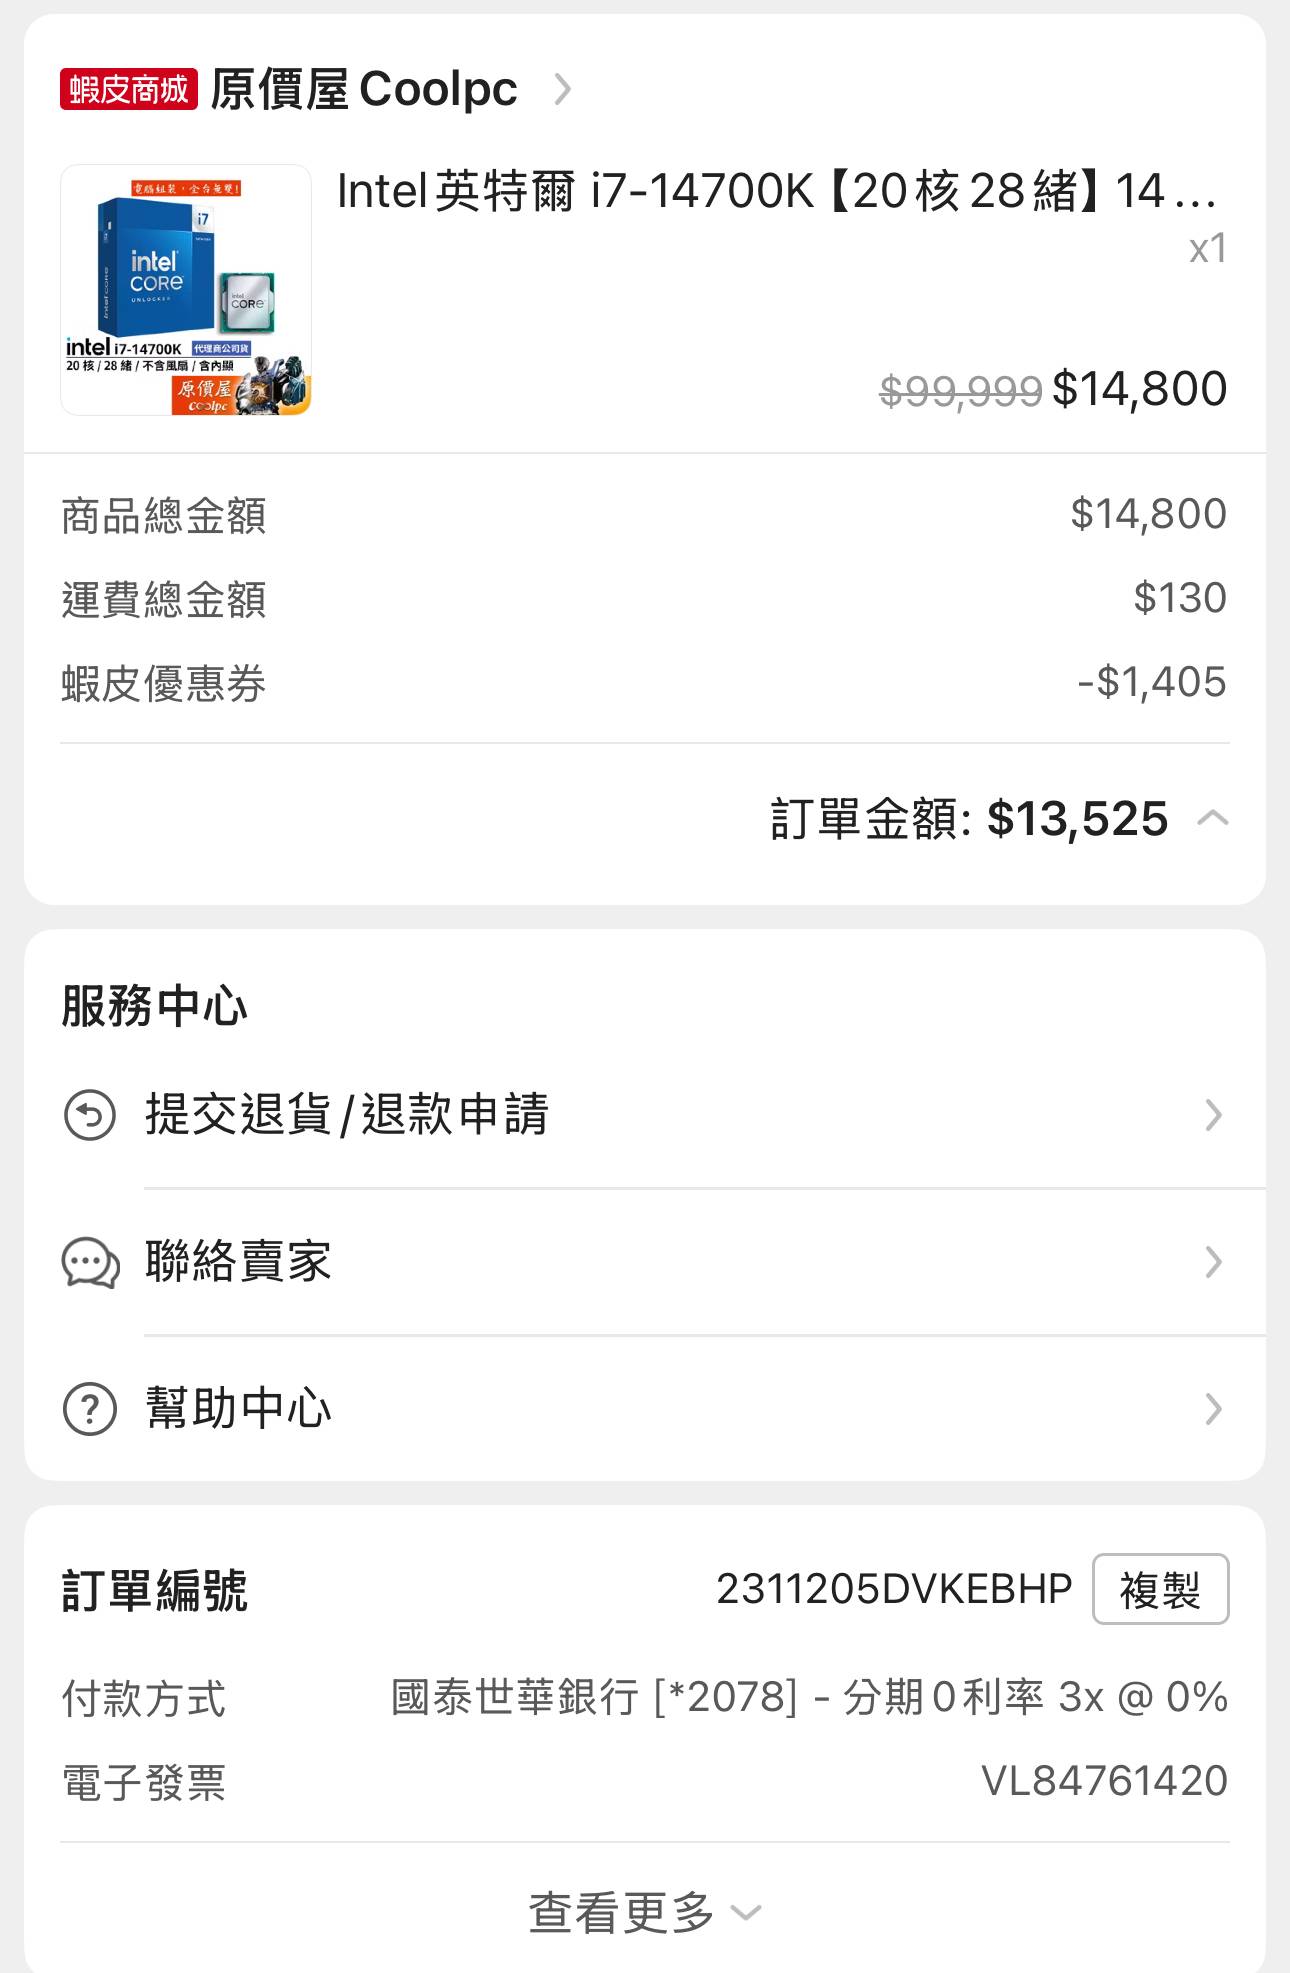Viewport: 1290px width, 1973px height.
Task: Open 提交退貨/退款申請 request option
Action: coord(645,1115)
